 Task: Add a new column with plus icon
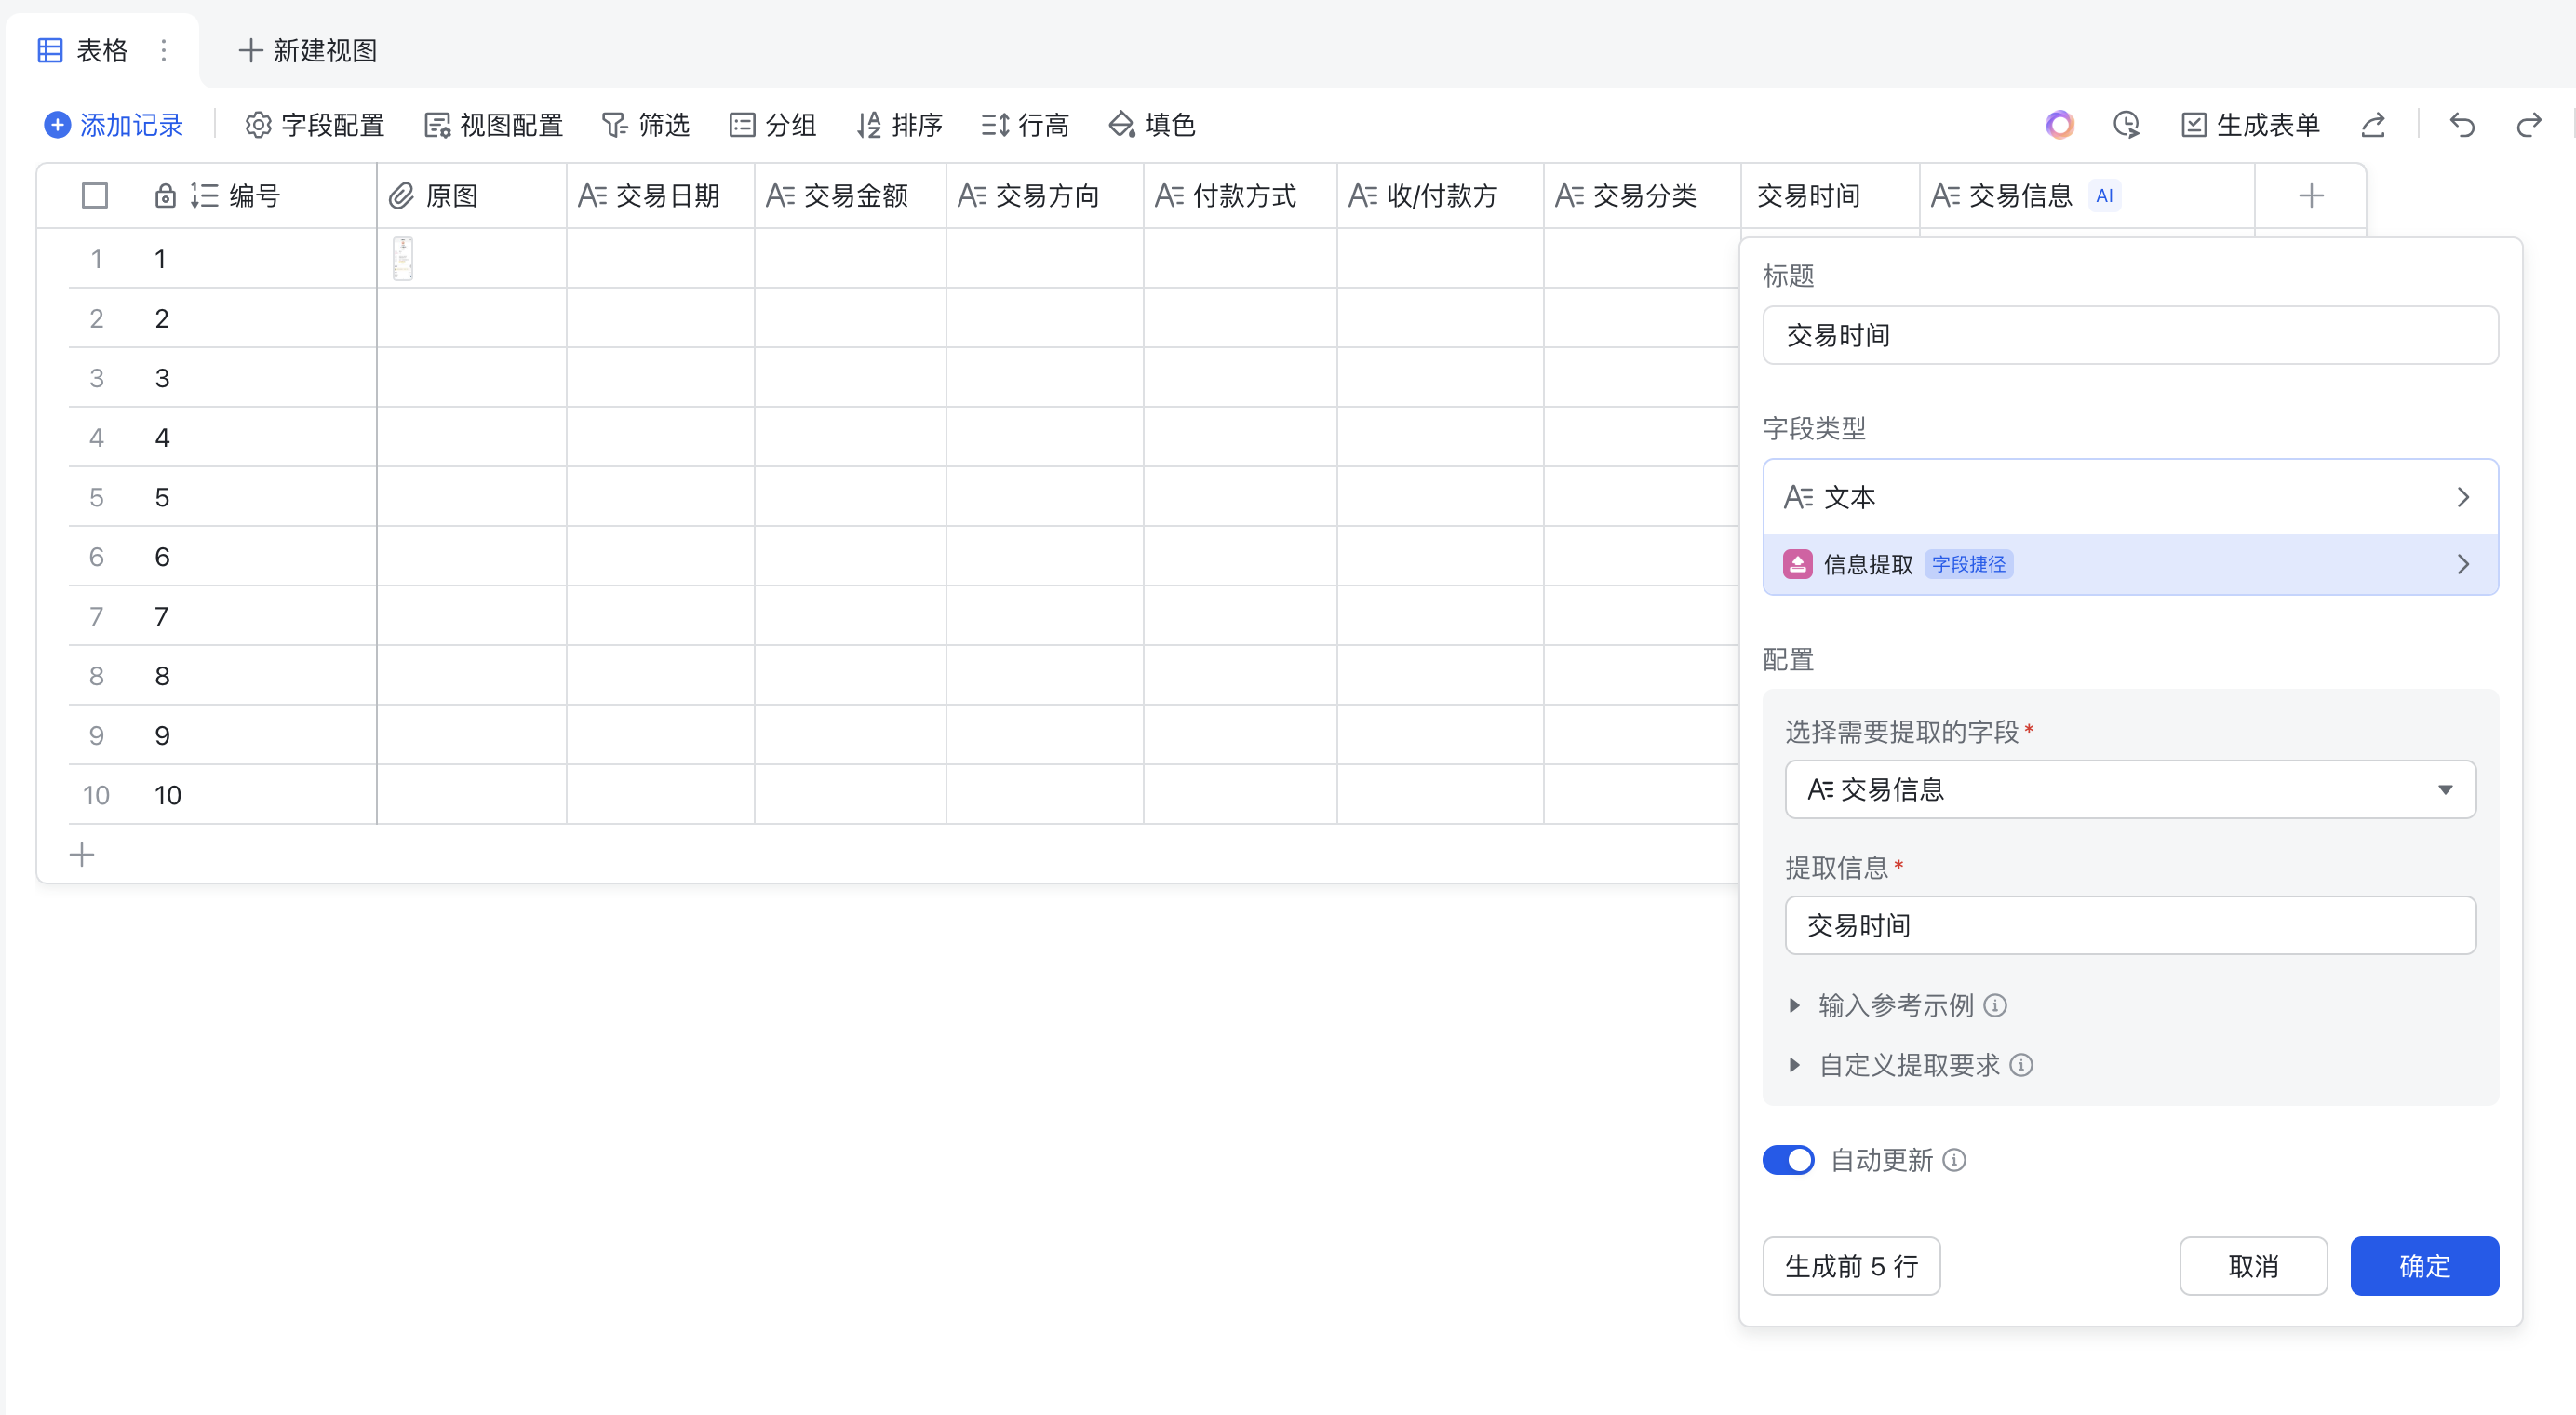coord(2310,196)
